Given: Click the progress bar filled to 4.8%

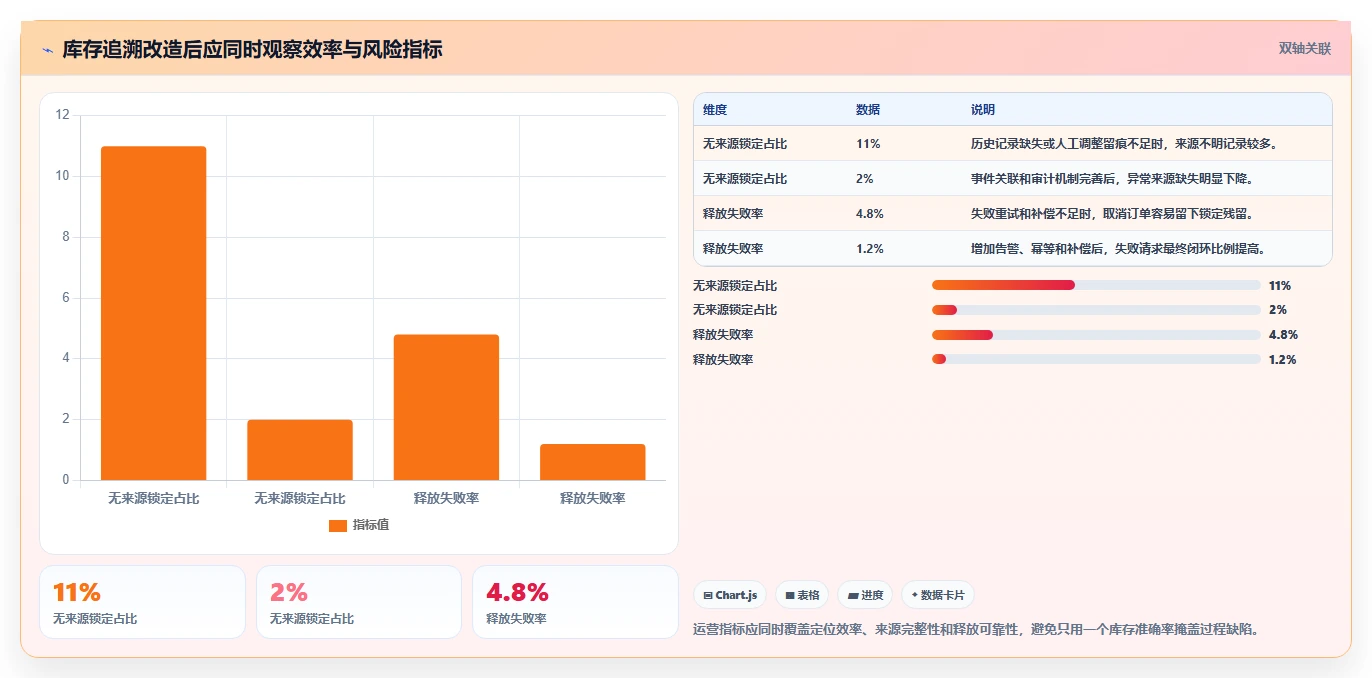Looking at the screenshot, I should (1096, 335).
